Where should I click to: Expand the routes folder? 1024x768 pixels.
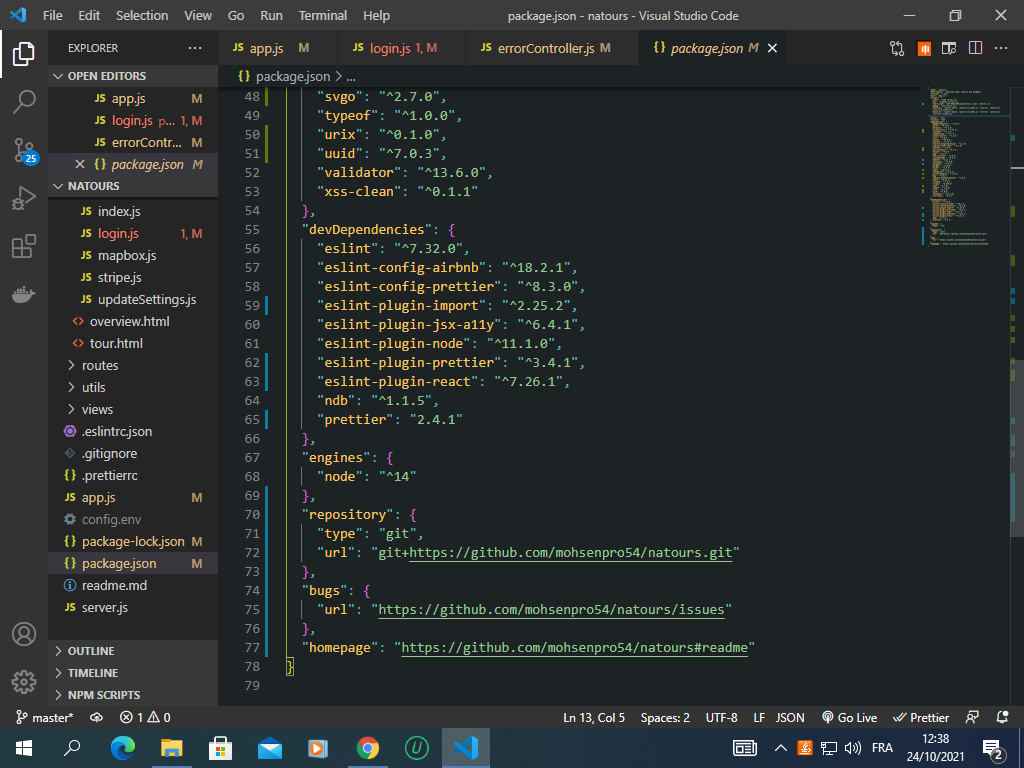coord(132,366)
